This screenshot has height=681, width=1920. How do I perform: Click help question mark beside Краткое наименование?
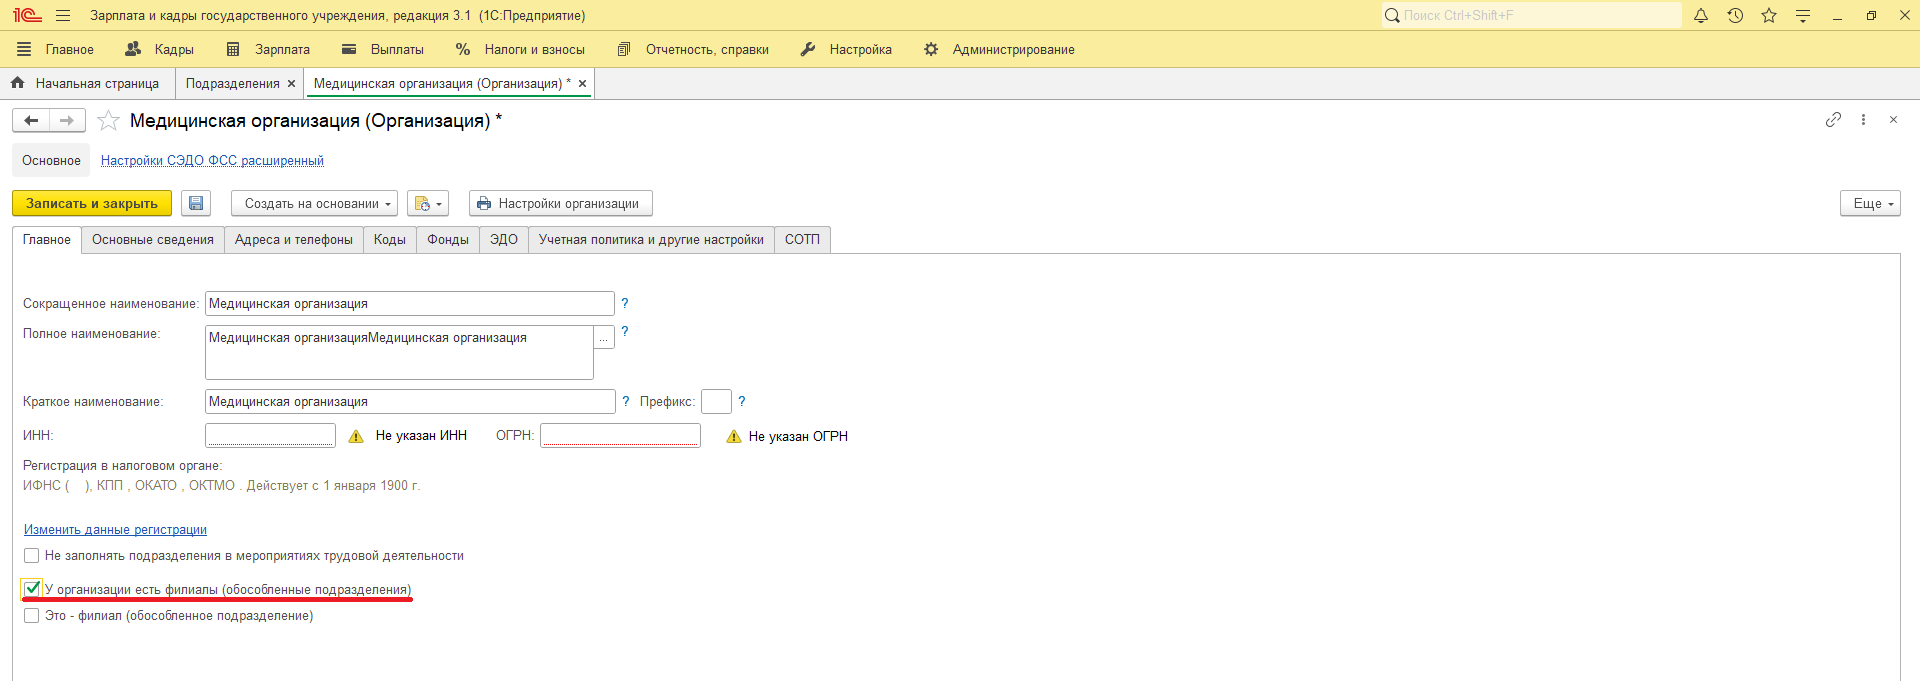[x=626, y=401]
